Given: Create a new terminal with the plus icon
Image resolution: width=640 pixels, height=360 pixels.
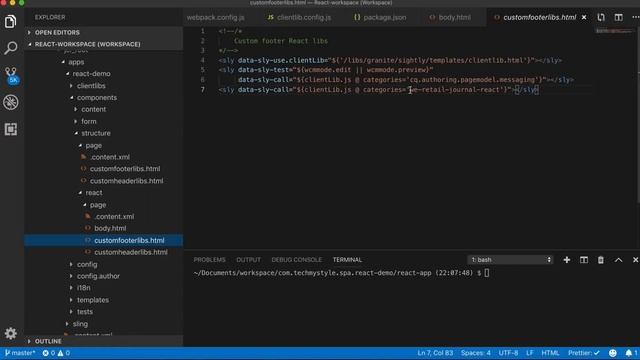Looking at the screenshot, I should point(567,260).
